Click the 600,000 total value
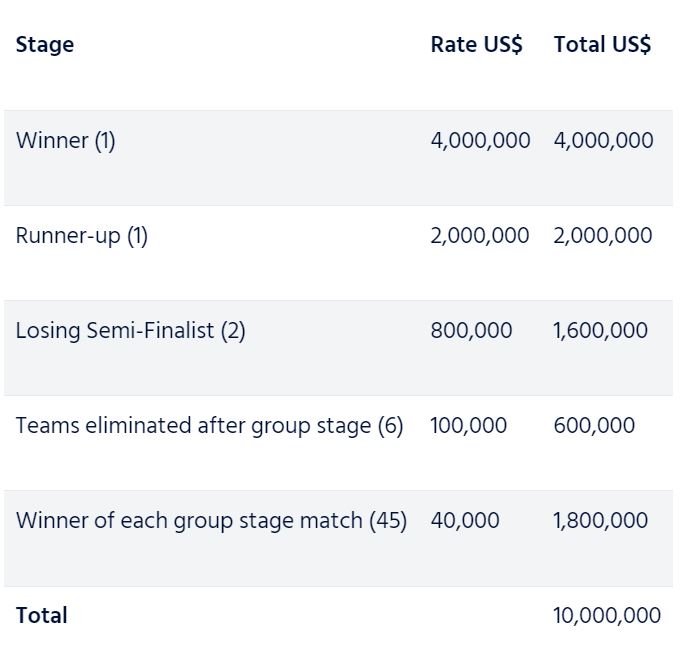 (x=594, y=426)
